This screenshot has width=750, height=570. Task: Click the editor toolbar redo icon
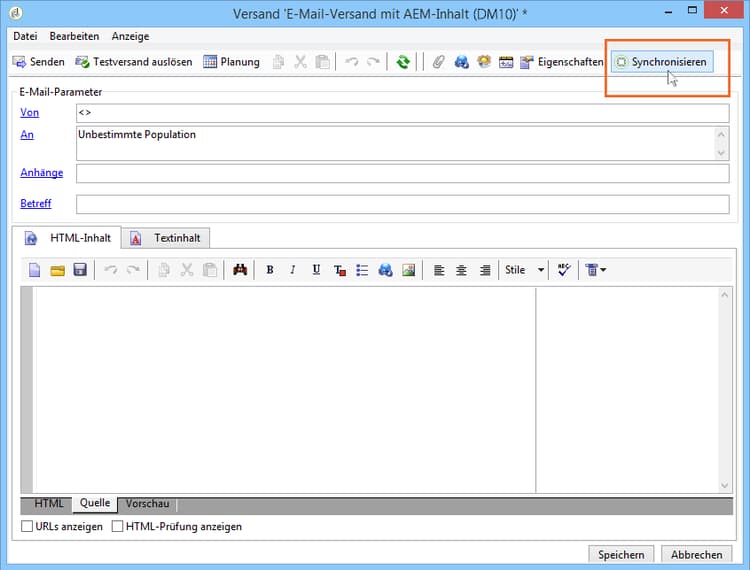click(x=133, y=270)
